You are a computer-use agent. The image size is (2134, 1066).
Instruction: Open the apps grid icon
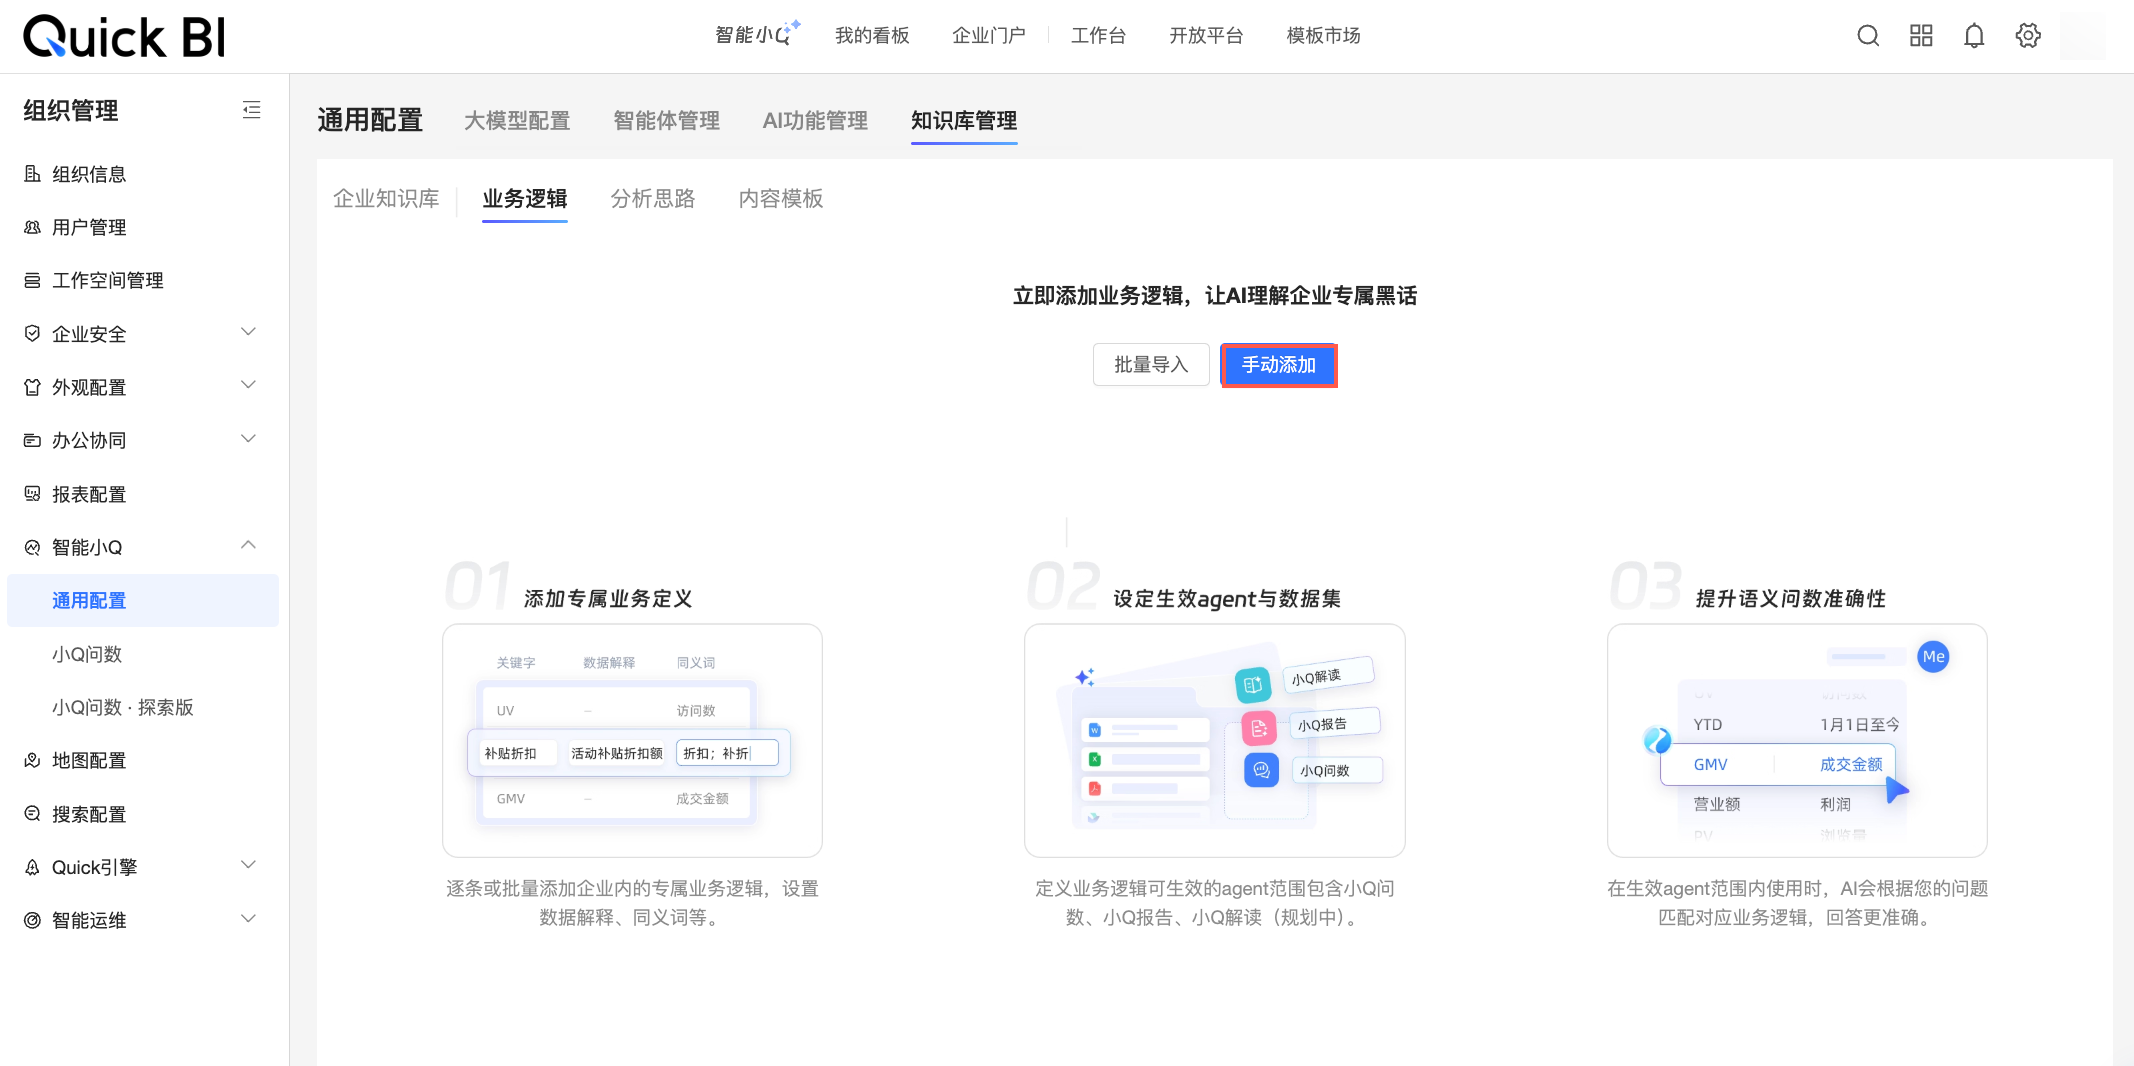[x=1921, y=36]
